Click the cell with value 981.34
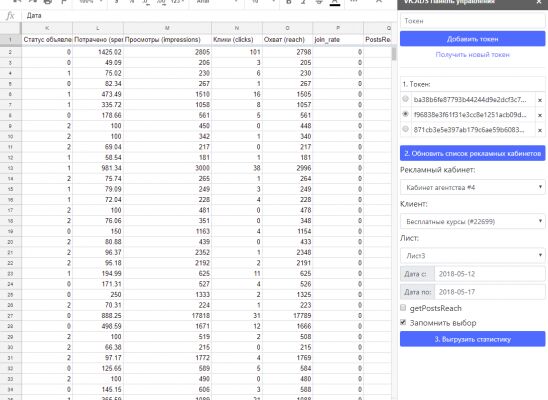 click(98, 168)
